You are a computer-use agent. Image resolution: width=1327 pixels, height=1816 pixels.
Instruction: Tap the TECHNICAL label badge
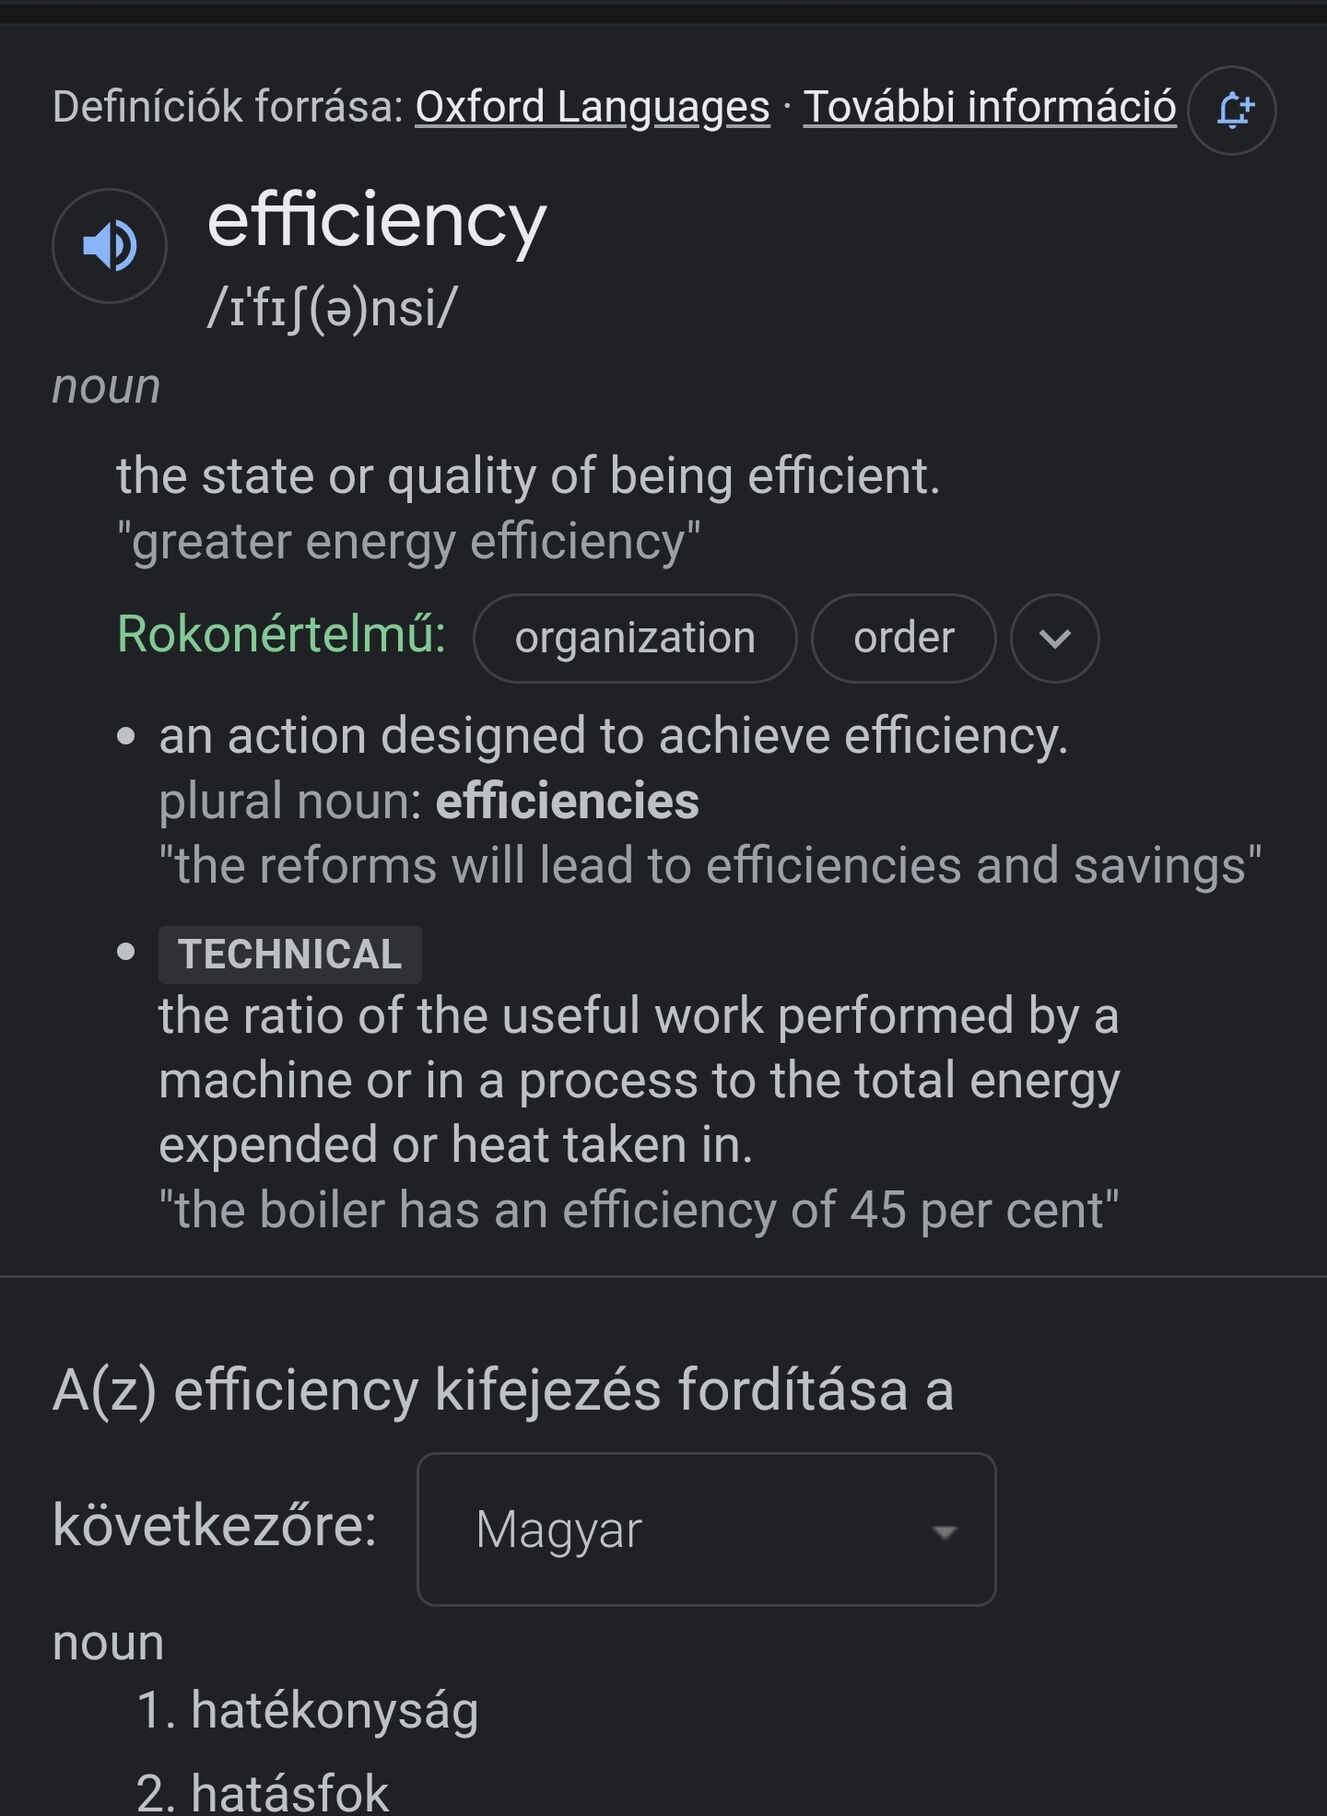click(x=290, y=954)
